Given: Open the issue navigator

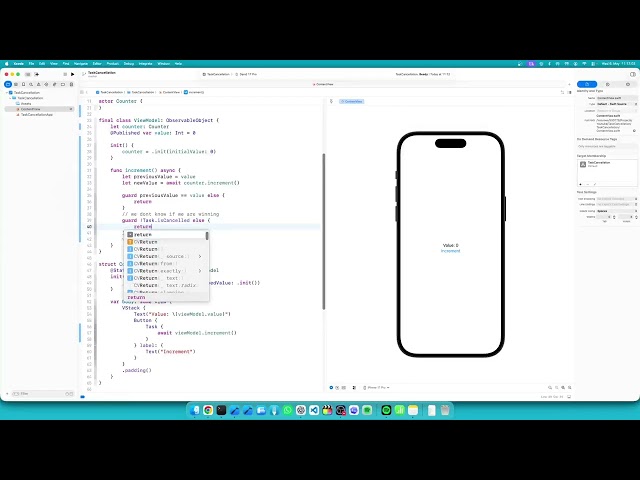Looking at the screenshot, I should pyautogui.click(x=39, y=84).
